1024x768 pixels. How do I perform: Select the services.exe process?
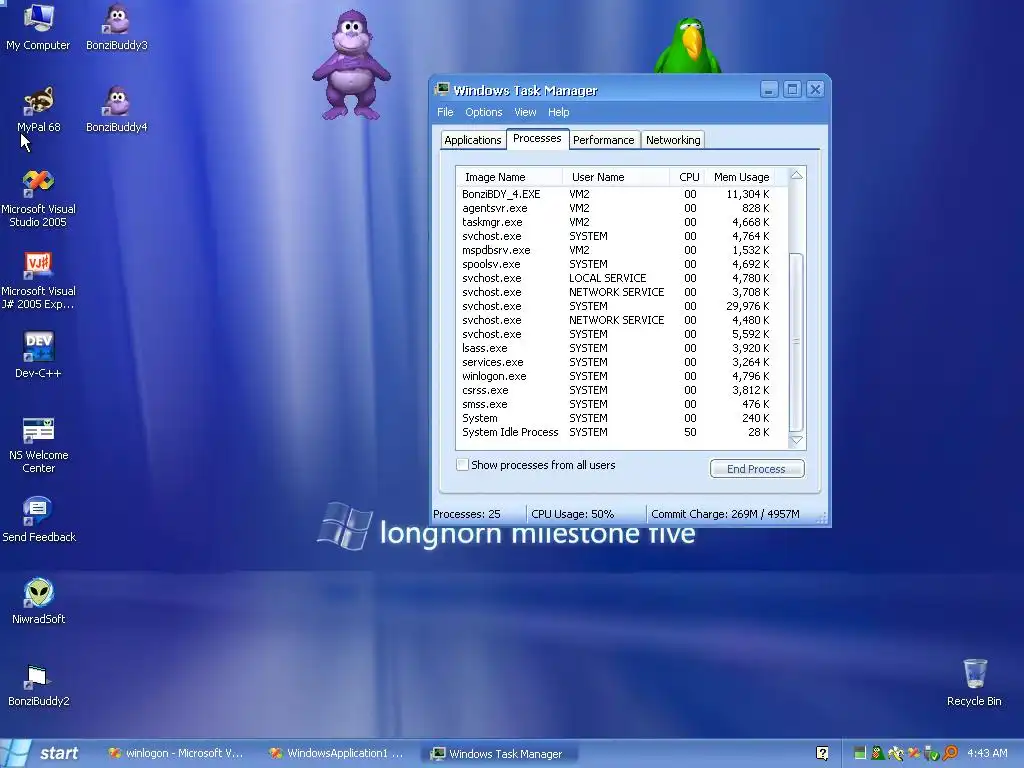tap(621, 362)
